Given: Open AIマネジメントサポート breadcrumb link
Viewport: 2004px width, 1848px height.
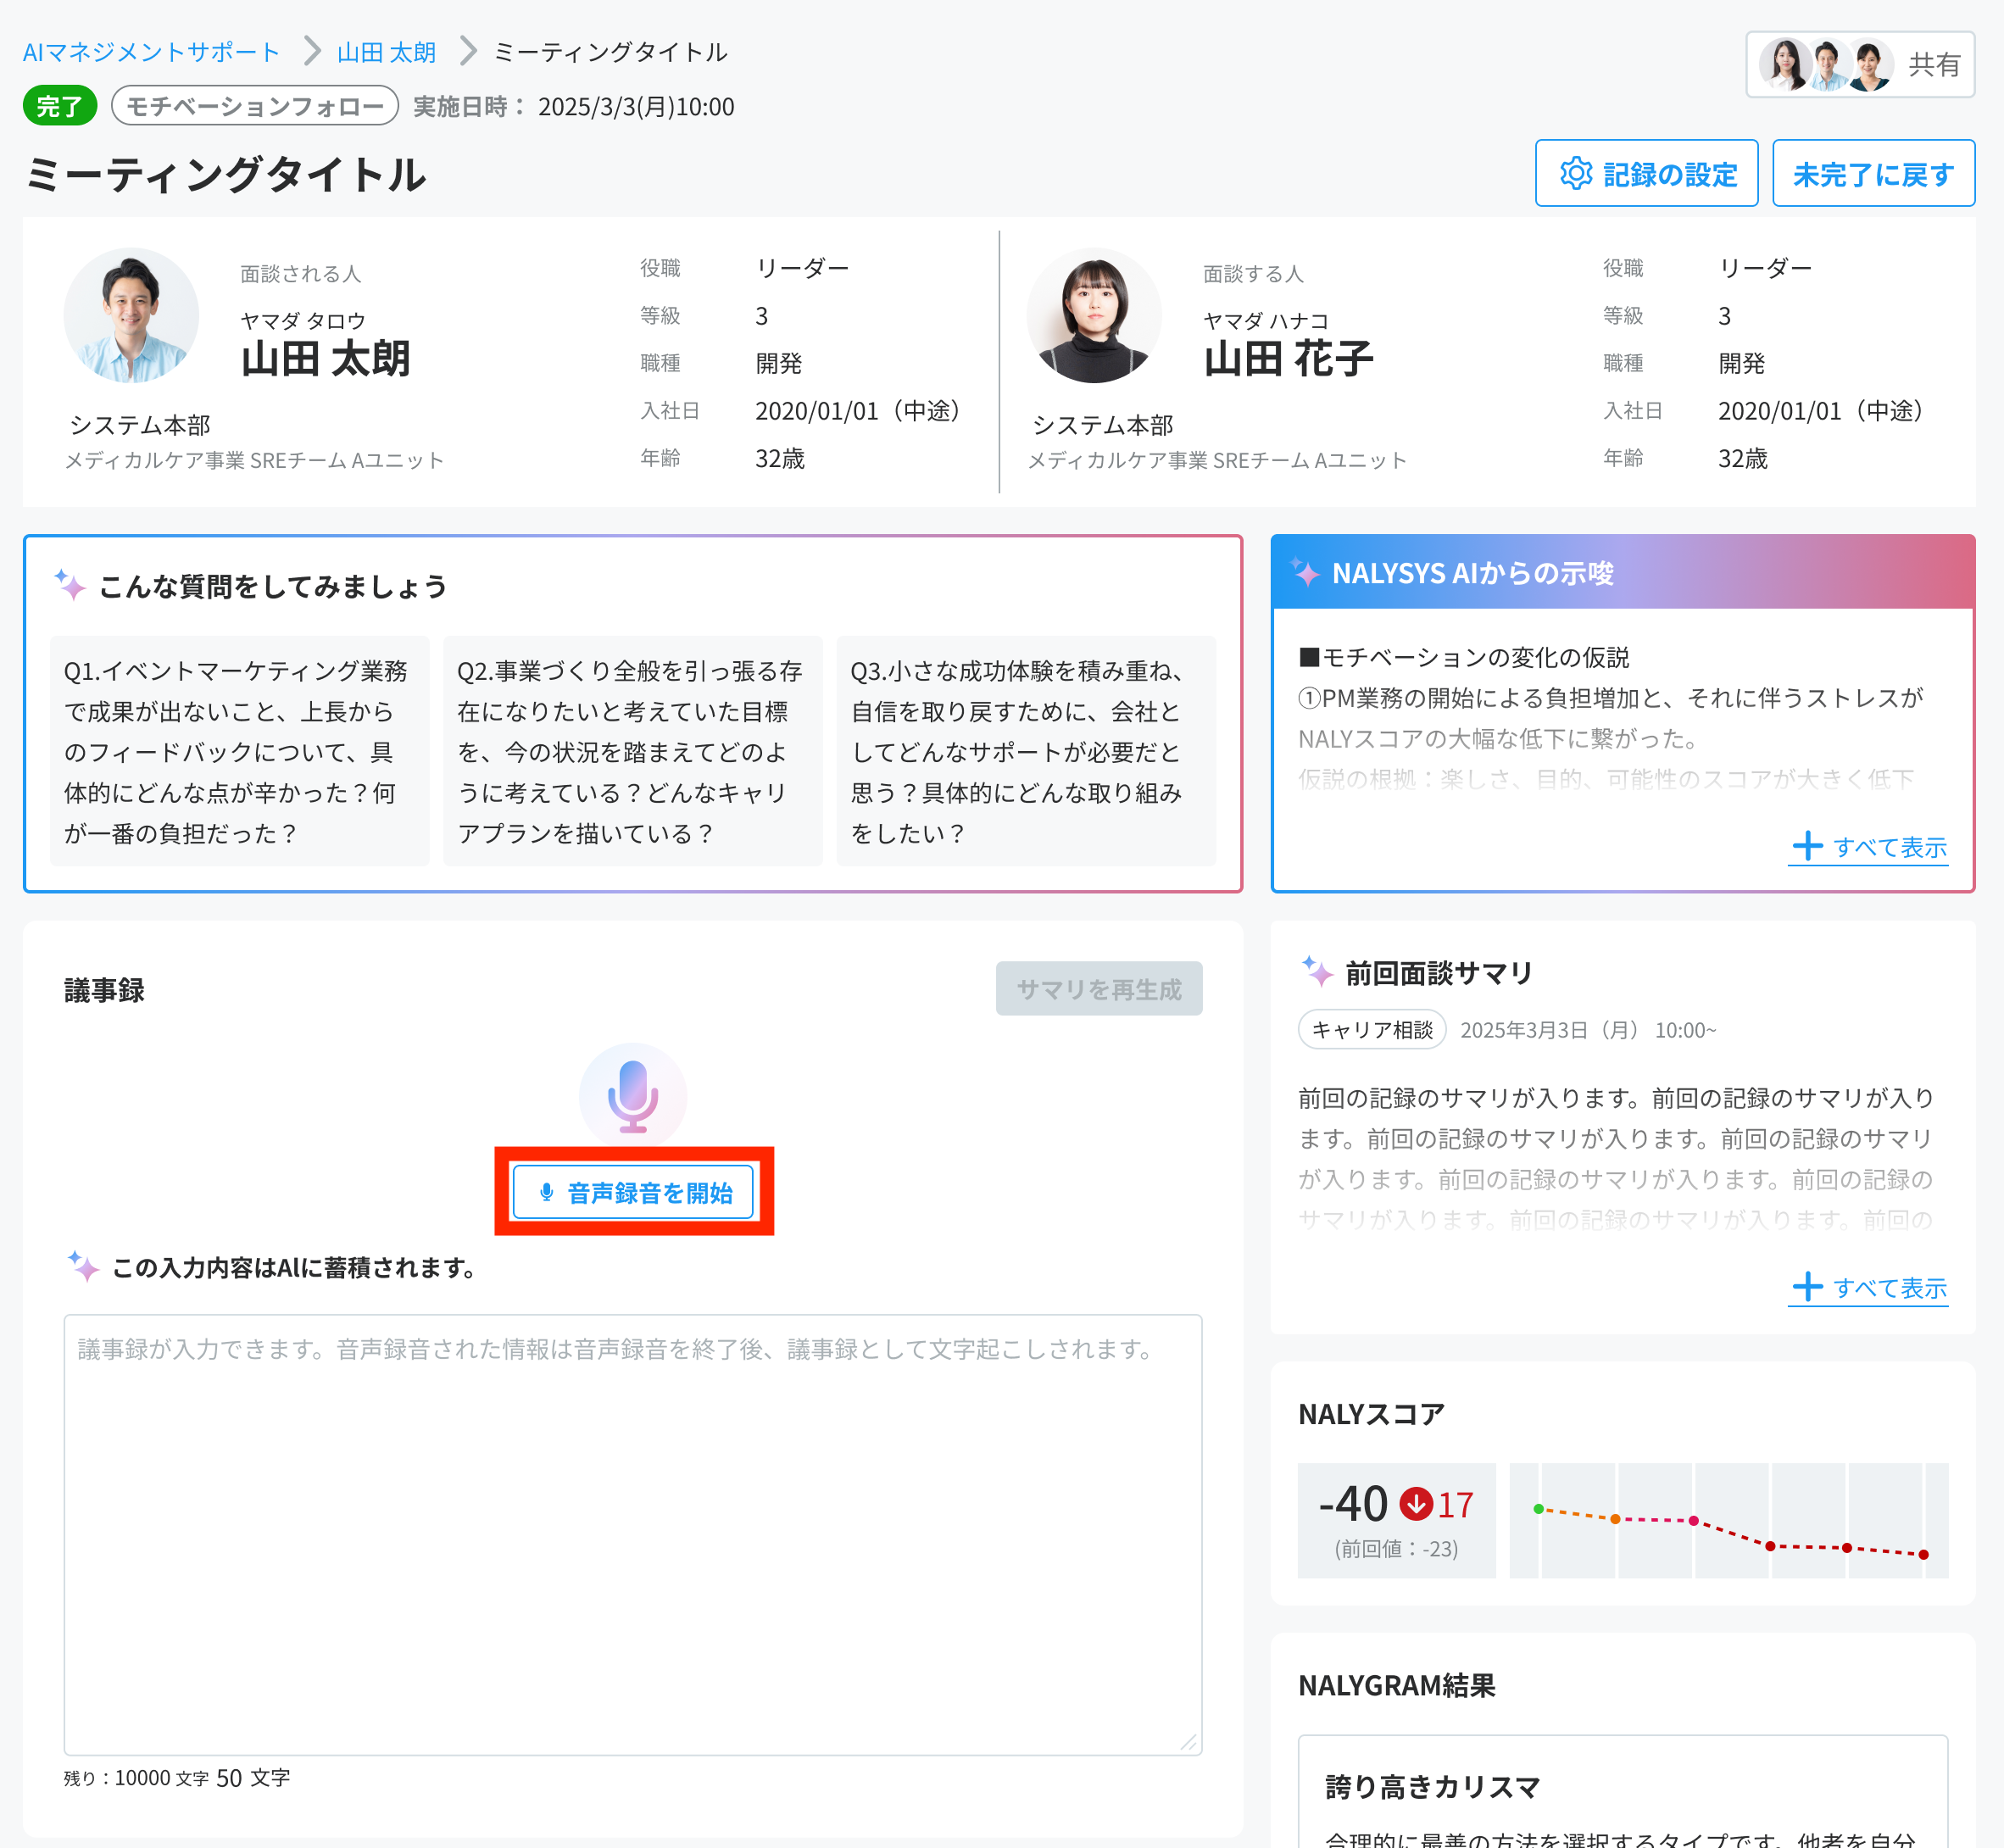Looking at the screenshot, I should click(151, 52).
